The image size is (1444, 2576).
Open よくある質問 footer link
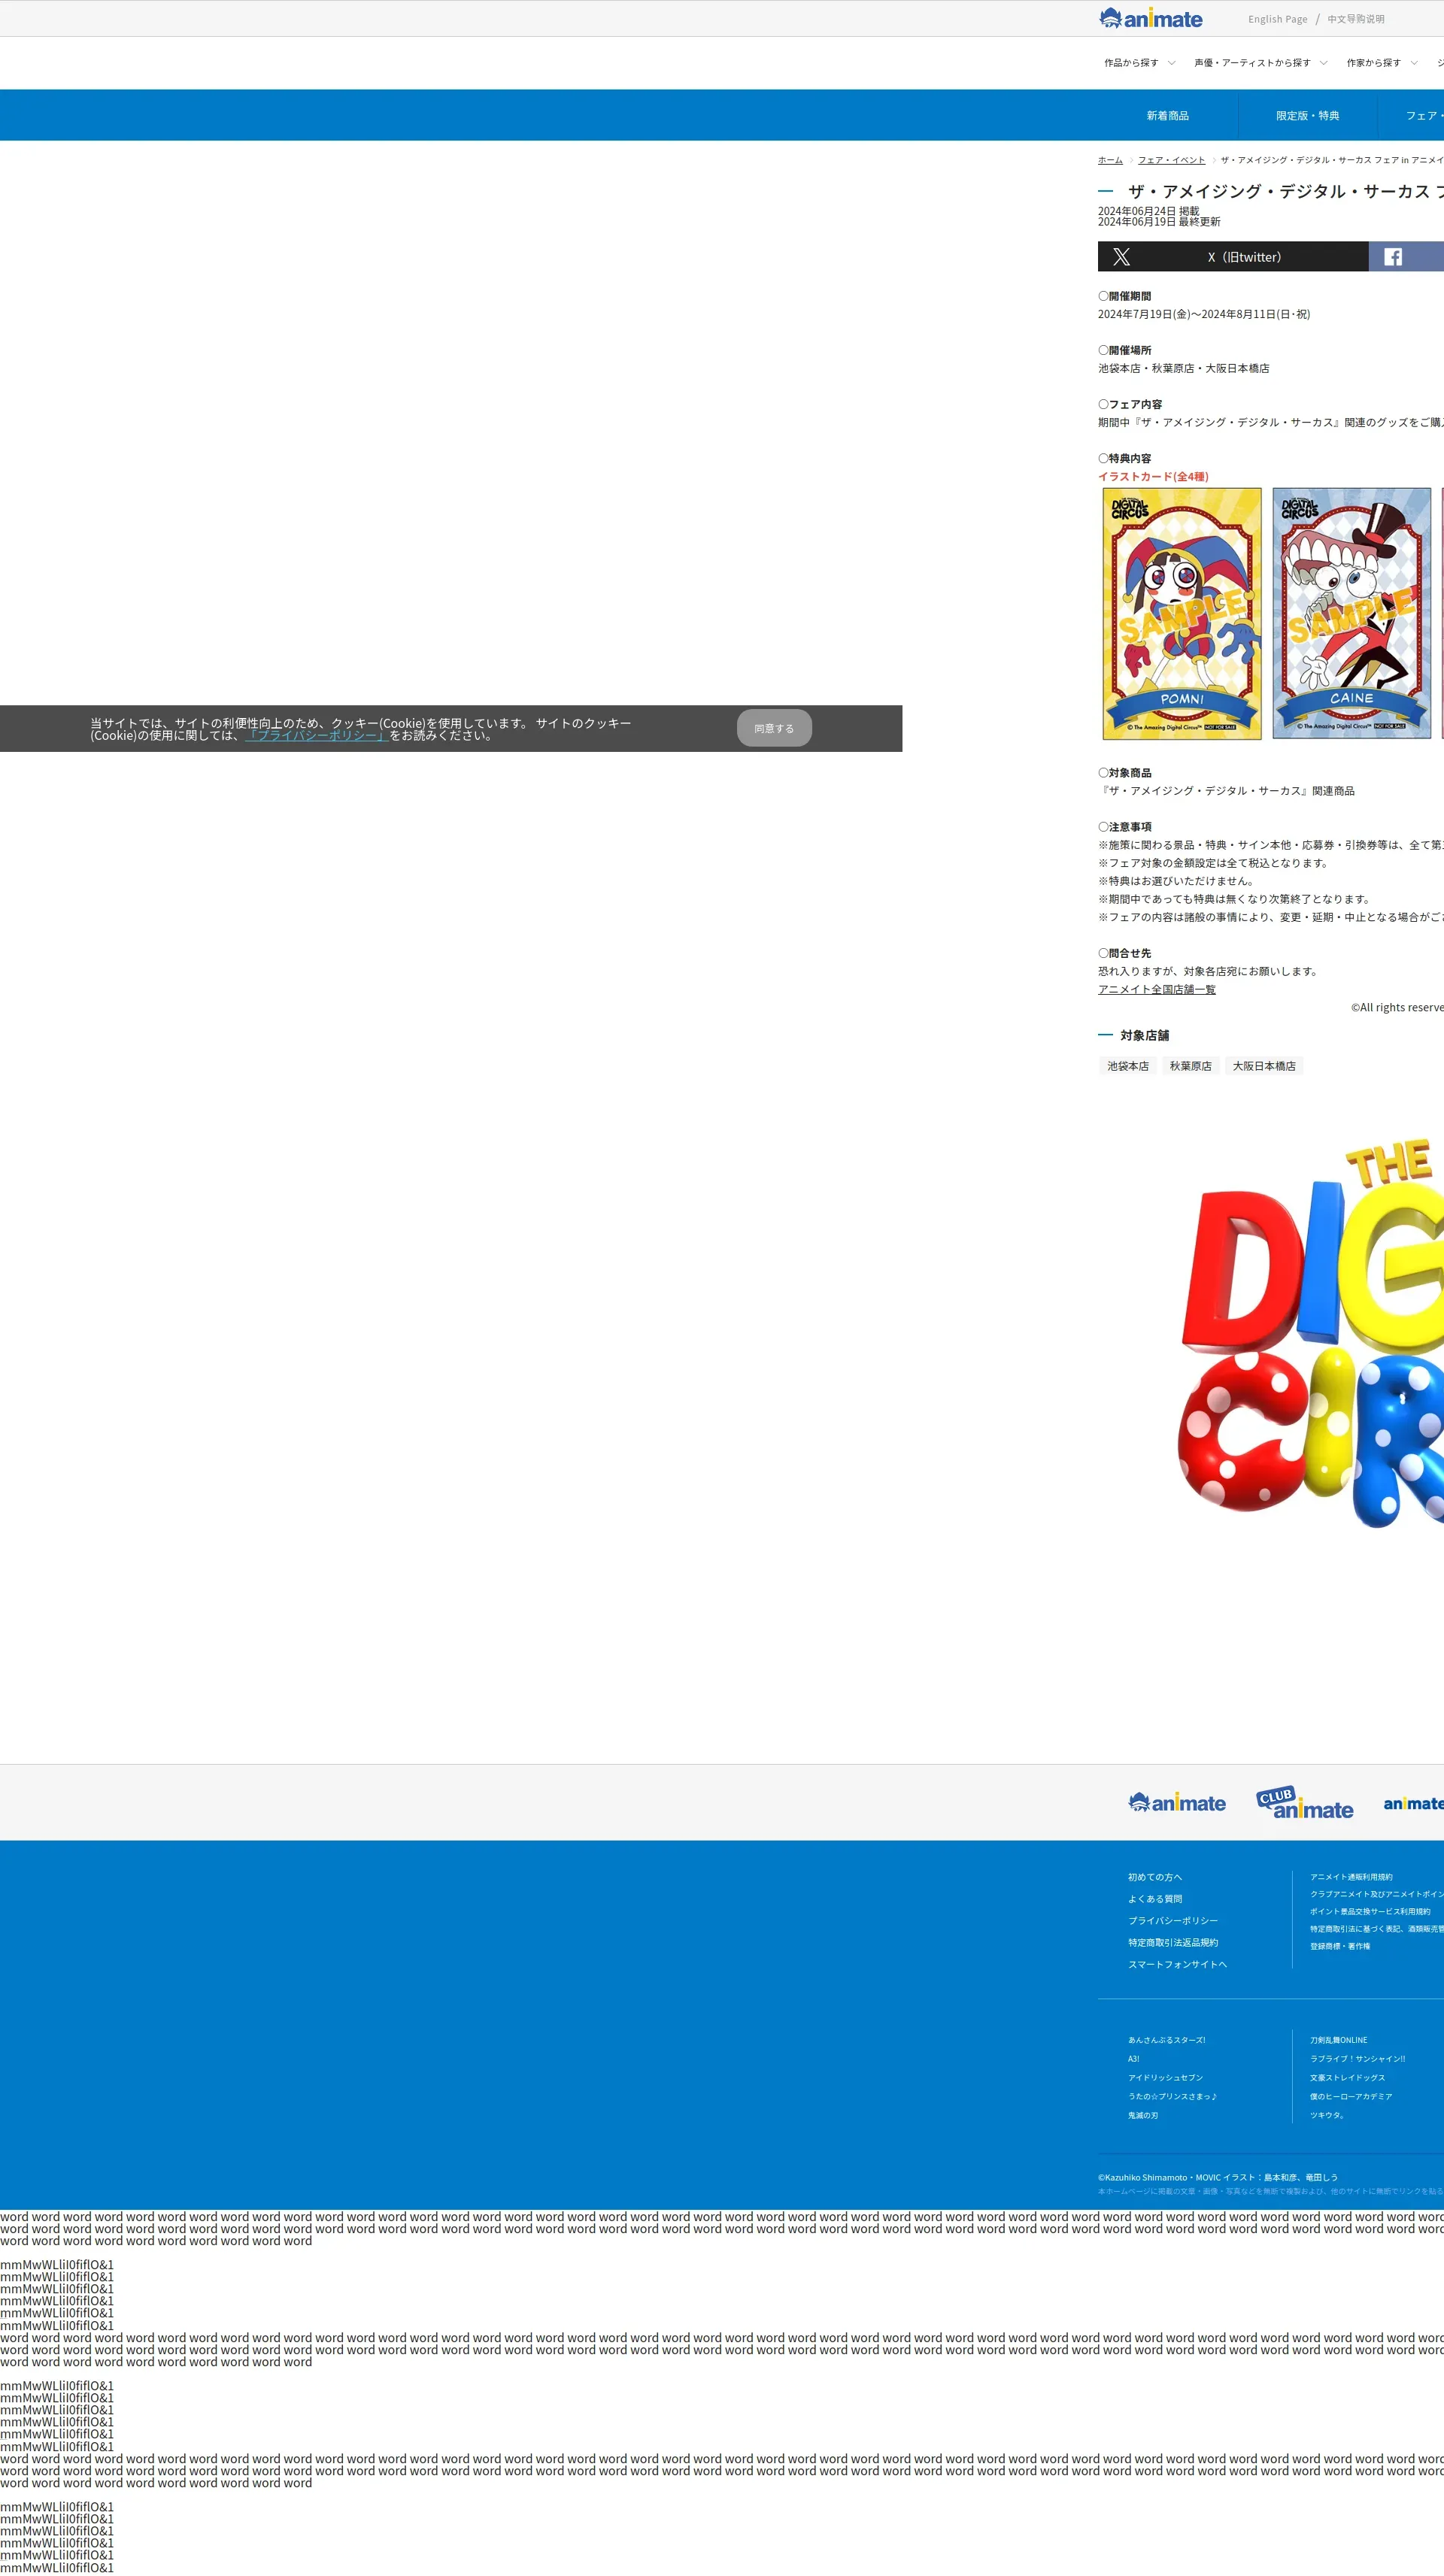tap(1155, 1899)
